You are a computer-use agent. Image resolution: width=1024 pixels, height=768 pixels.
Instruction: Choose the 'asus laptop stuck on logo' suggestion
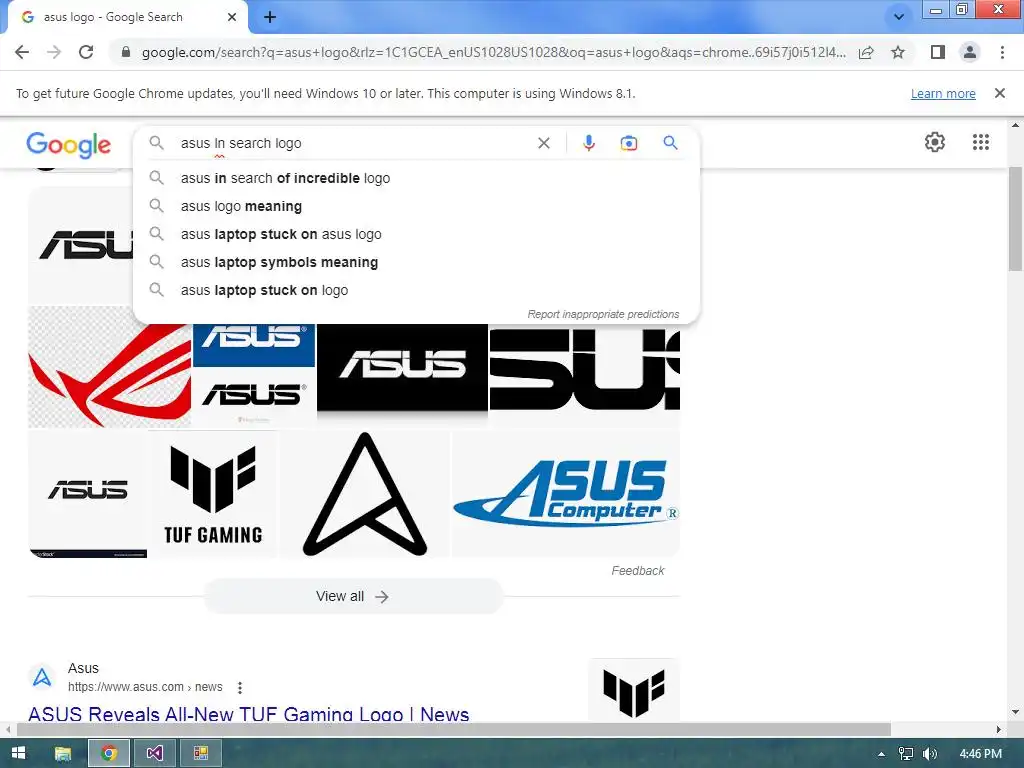pos(416,291)
